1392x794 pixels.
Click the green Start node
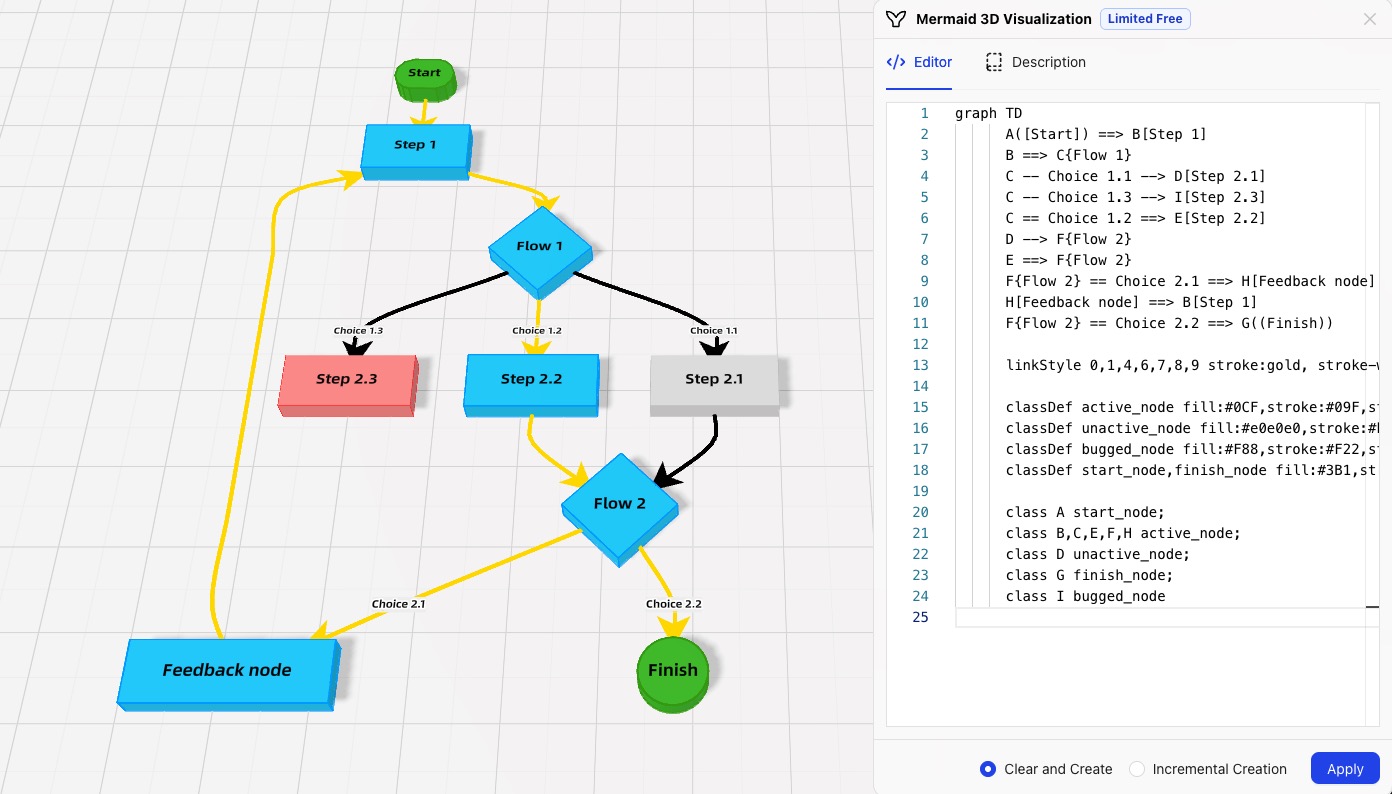(x=425, y=77)
